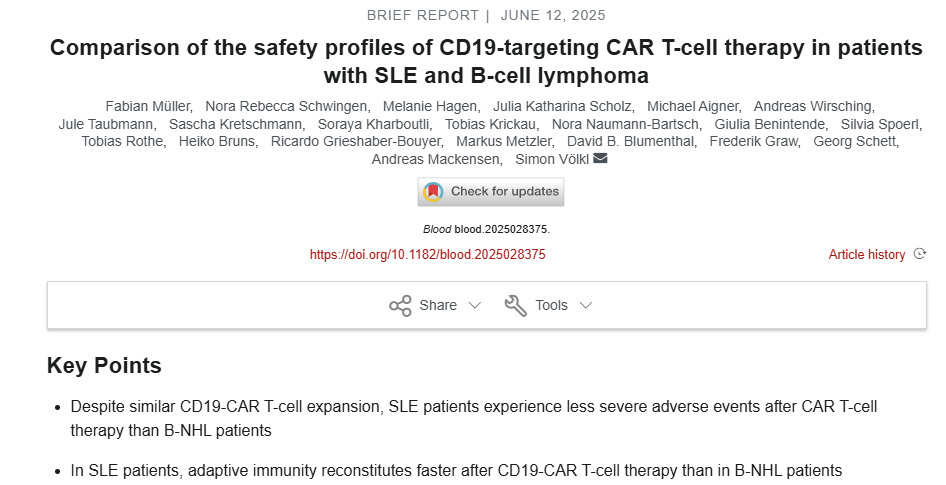Image resolution: width=946 pixels, height=485 pixels.
Task: Click the email envelope icon after Simon Völkl
Action: [x=600, y=160]
